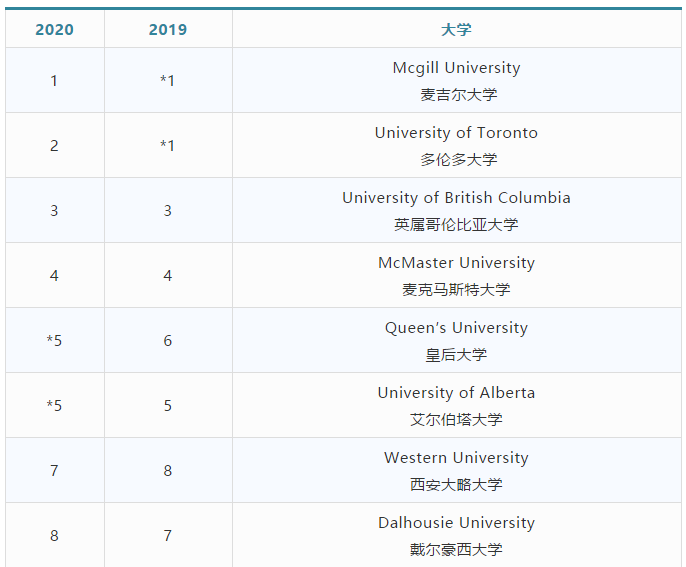Viewport: 686px width, 567px height.
Task: Click the 2020 column header
Action: pyautogui.click(x=54, y=29)
